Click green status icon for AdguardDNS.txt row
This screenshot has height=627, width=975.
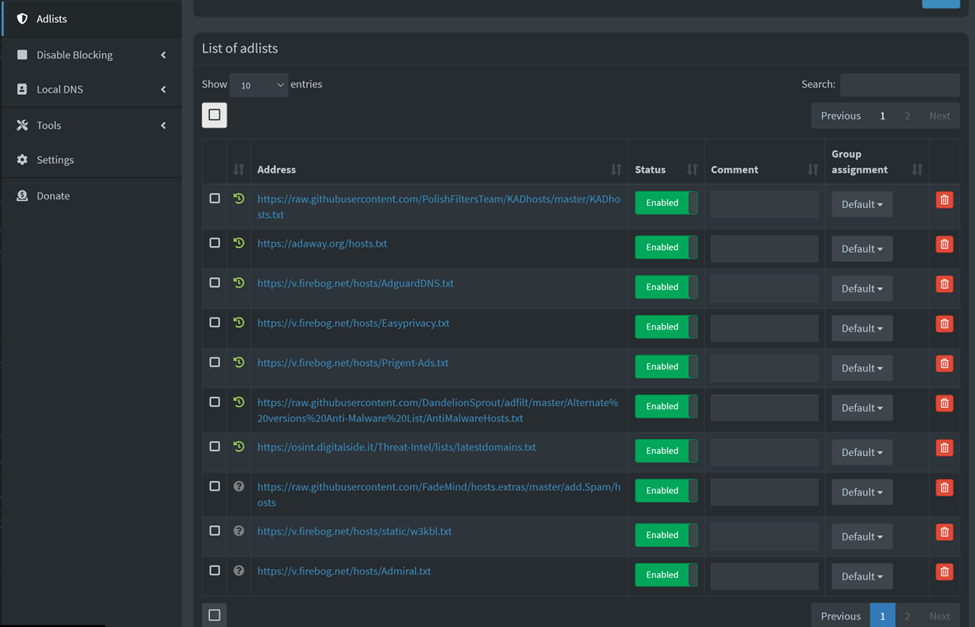click(x=239, y=283)
